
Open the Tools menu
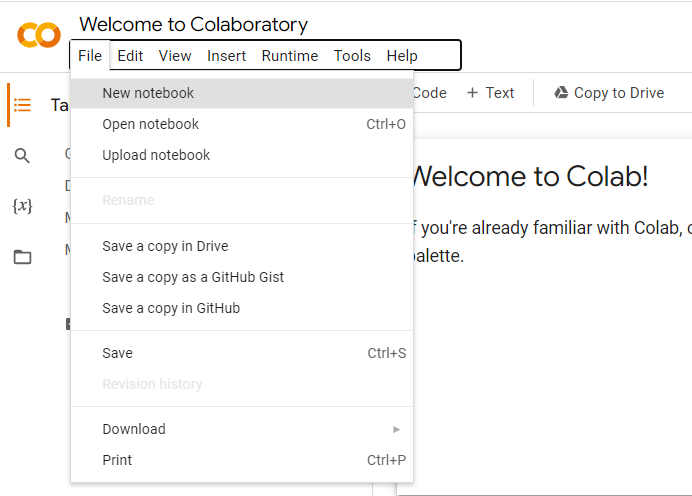[x=352, y=56]
